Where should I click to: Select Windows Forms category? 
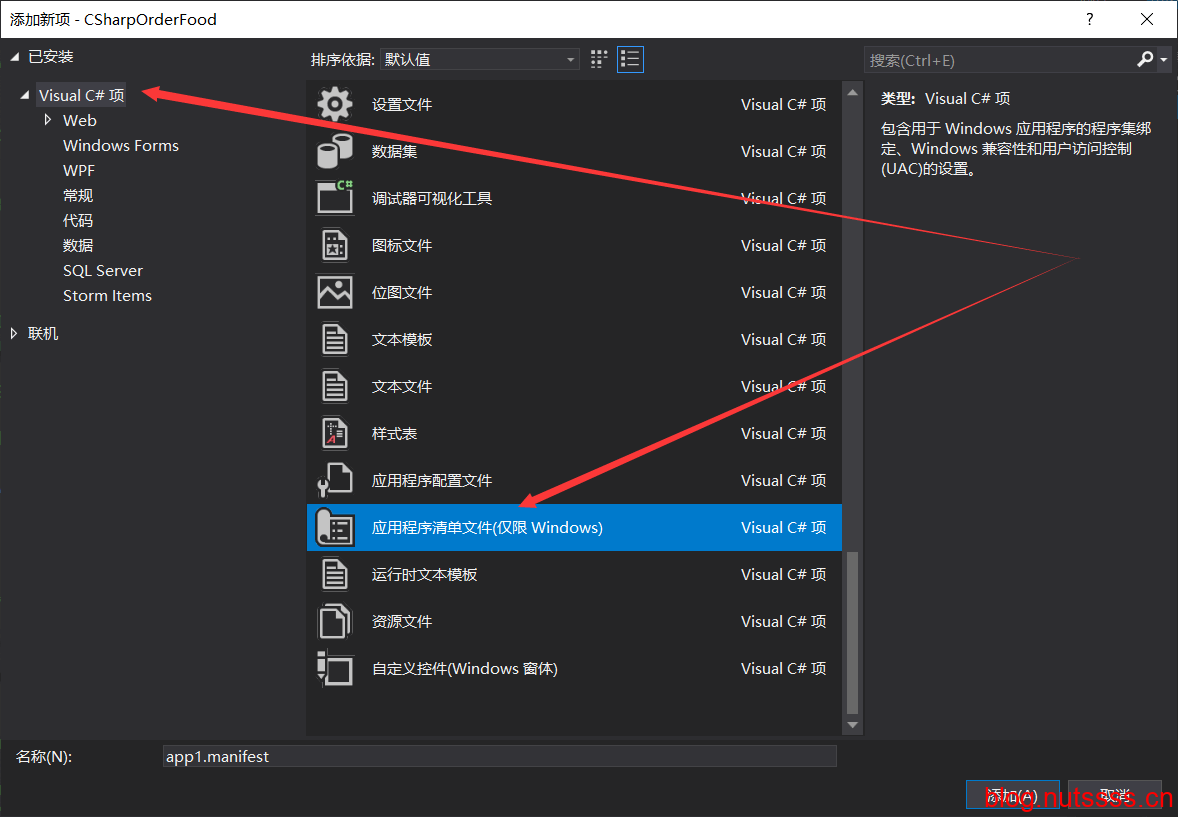121,146
